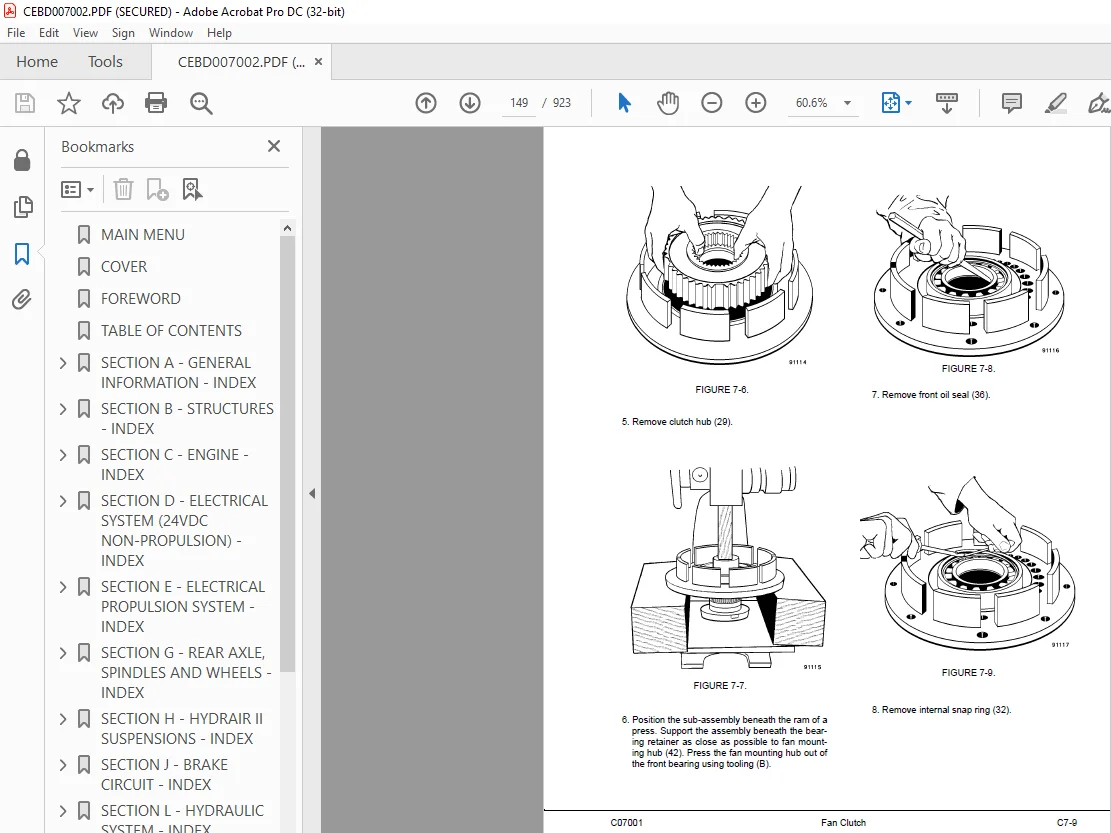1111x833 pixels.
Task: Open the security lock panel icon
Action: click(22, 160)
